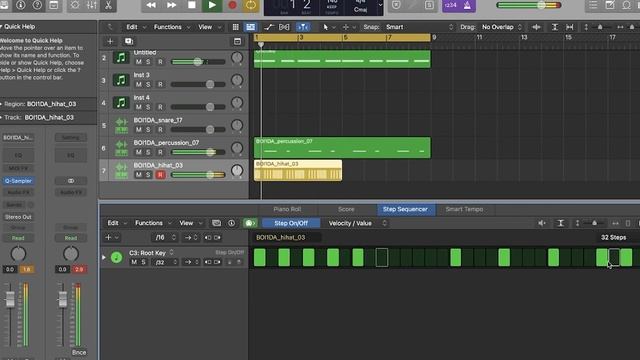Image resolution: width=640 pixels, height=360 pixels.
Task: Open the secondary plus tool menu
Action: [348, 27]
